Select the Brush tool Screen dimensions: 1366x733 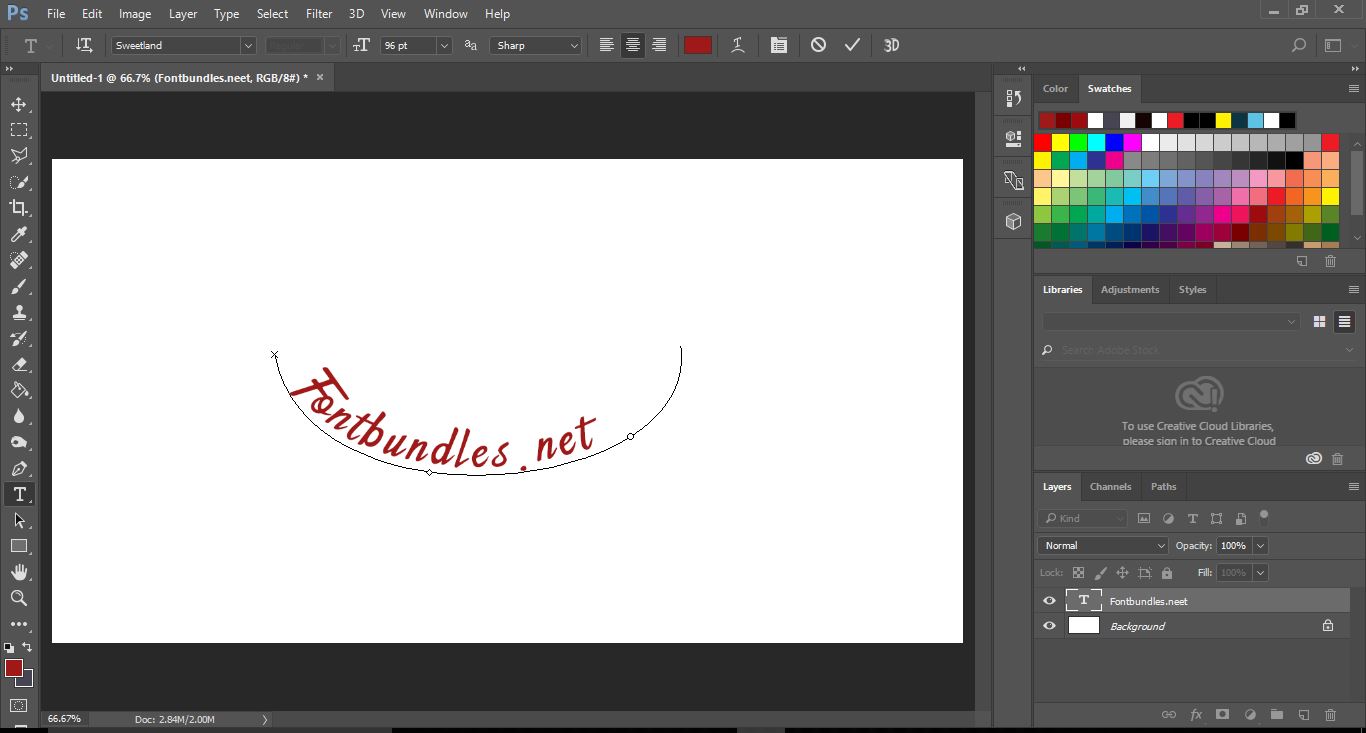pos(19,286)
